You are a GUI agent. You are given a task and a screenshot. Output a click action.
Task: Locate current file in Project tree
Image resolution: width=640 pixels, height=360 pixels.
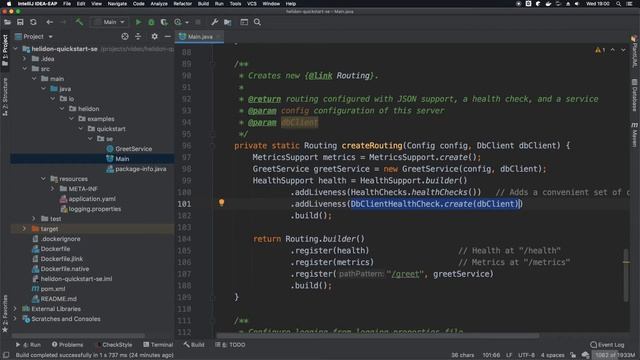125,37
